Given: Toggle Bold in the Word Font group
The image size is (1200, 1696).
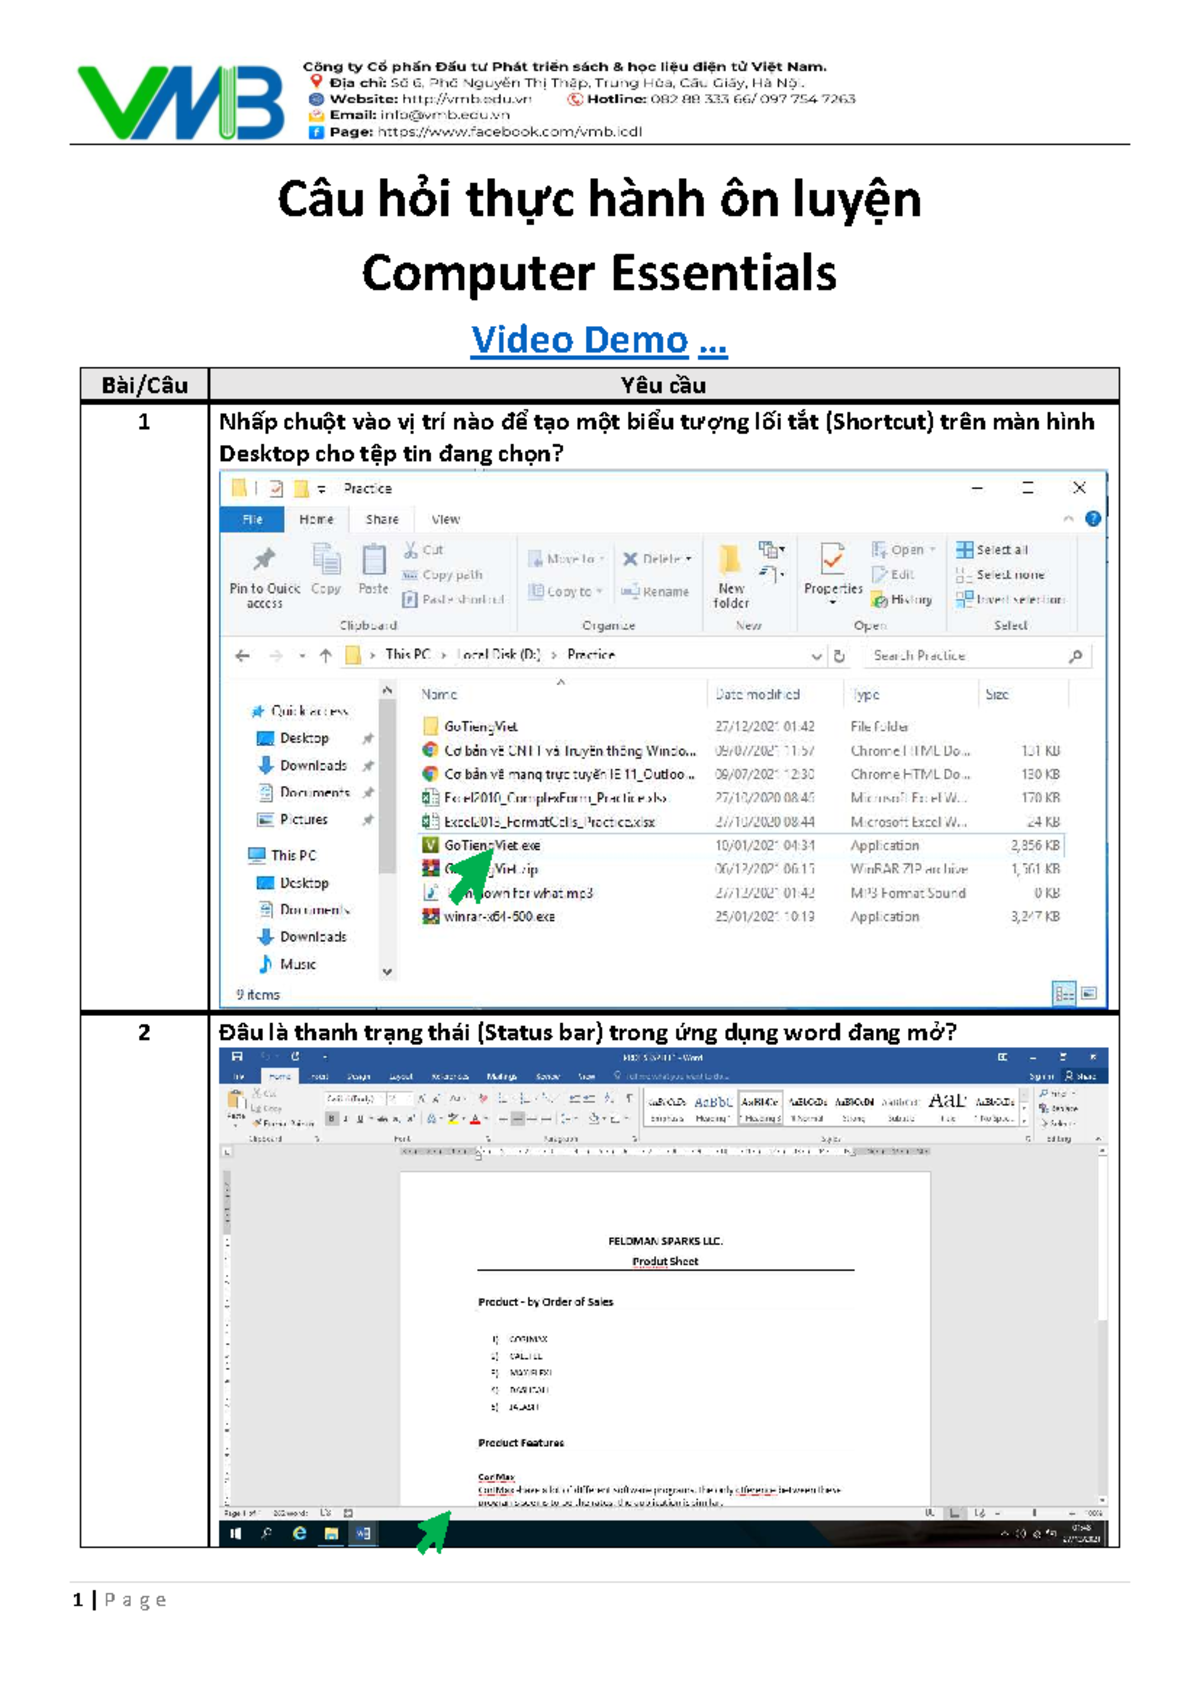Looking at the screenshot, I should pyautogui.click(x=332, y=1119).
